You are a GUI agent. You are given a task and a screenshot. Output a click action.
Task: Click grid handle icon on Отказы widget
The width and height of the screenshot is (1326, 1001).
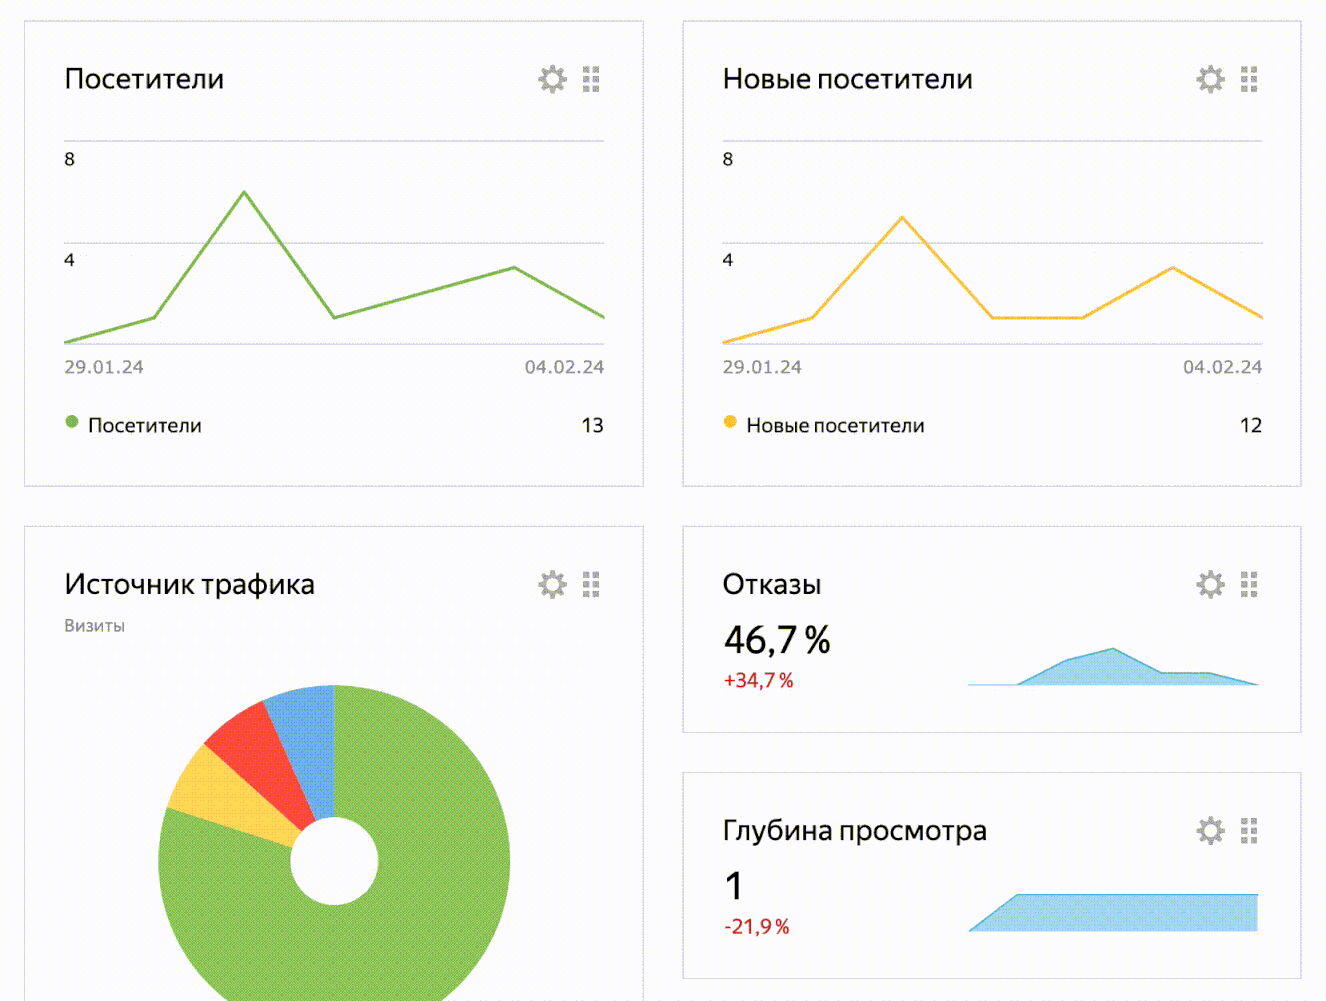pos(1249,584)
